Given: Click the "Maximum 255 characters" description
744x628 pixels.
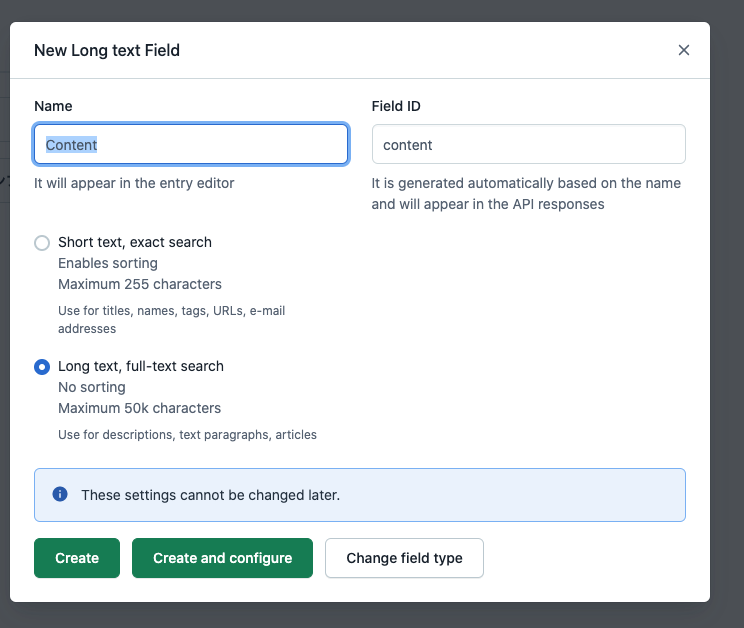Looking at the screenshot, I should tap(140, 284).
